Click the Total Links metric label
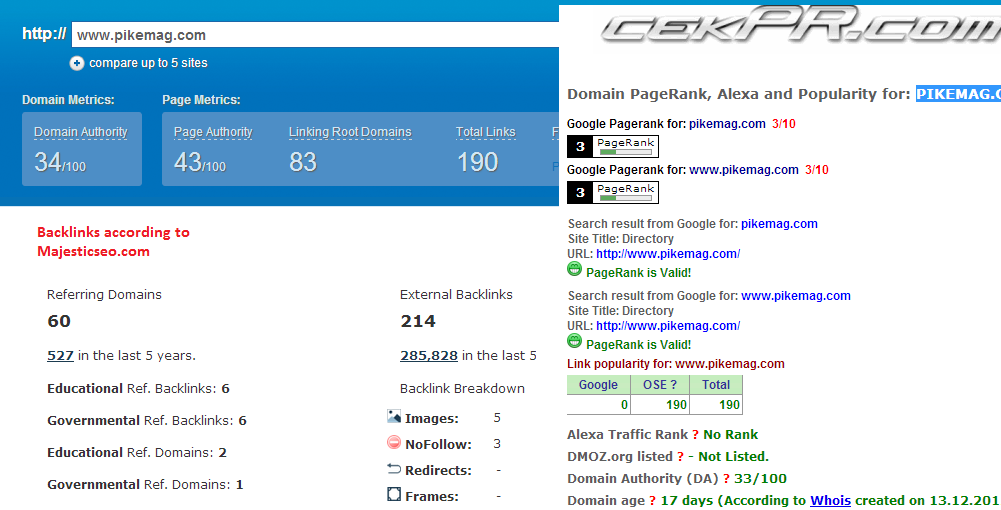The height and width of the screenshot is (510, 1001). click(485, 132)
